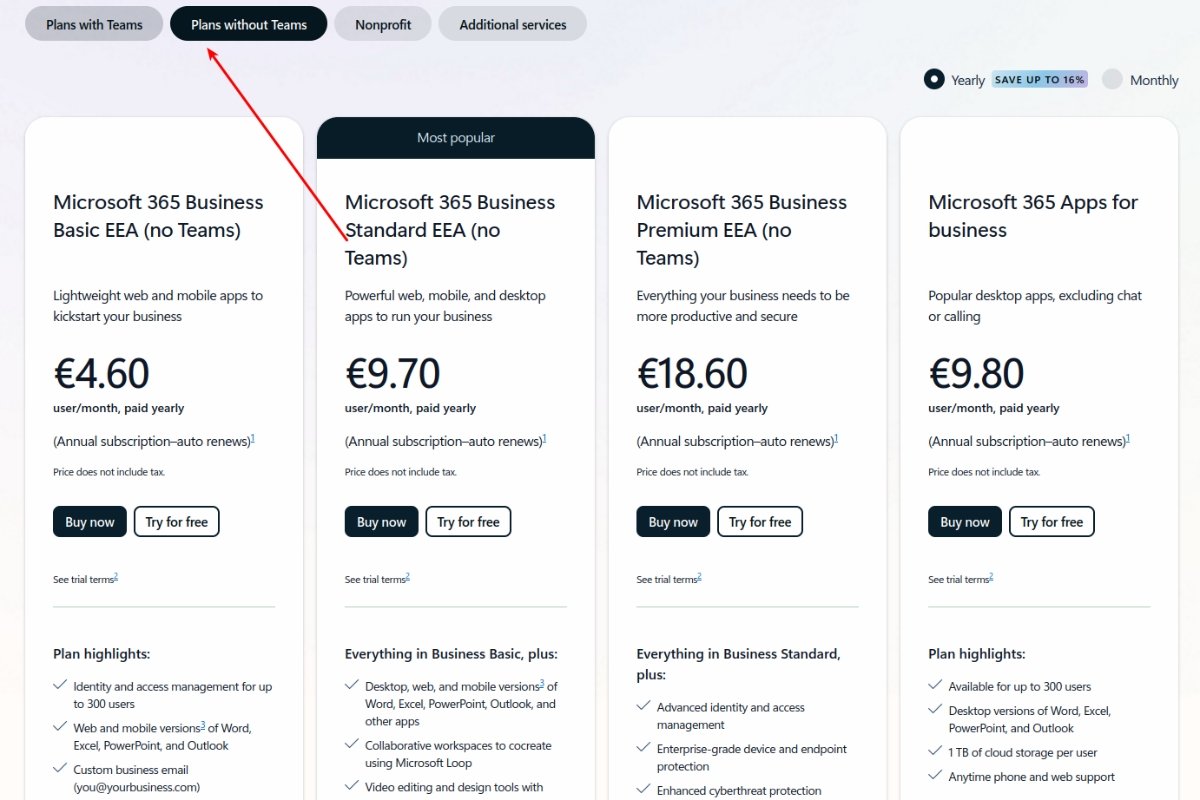Open the Nonprofit plans tab
Viewport: 1200px width, 800px height.
coord(383,23)
